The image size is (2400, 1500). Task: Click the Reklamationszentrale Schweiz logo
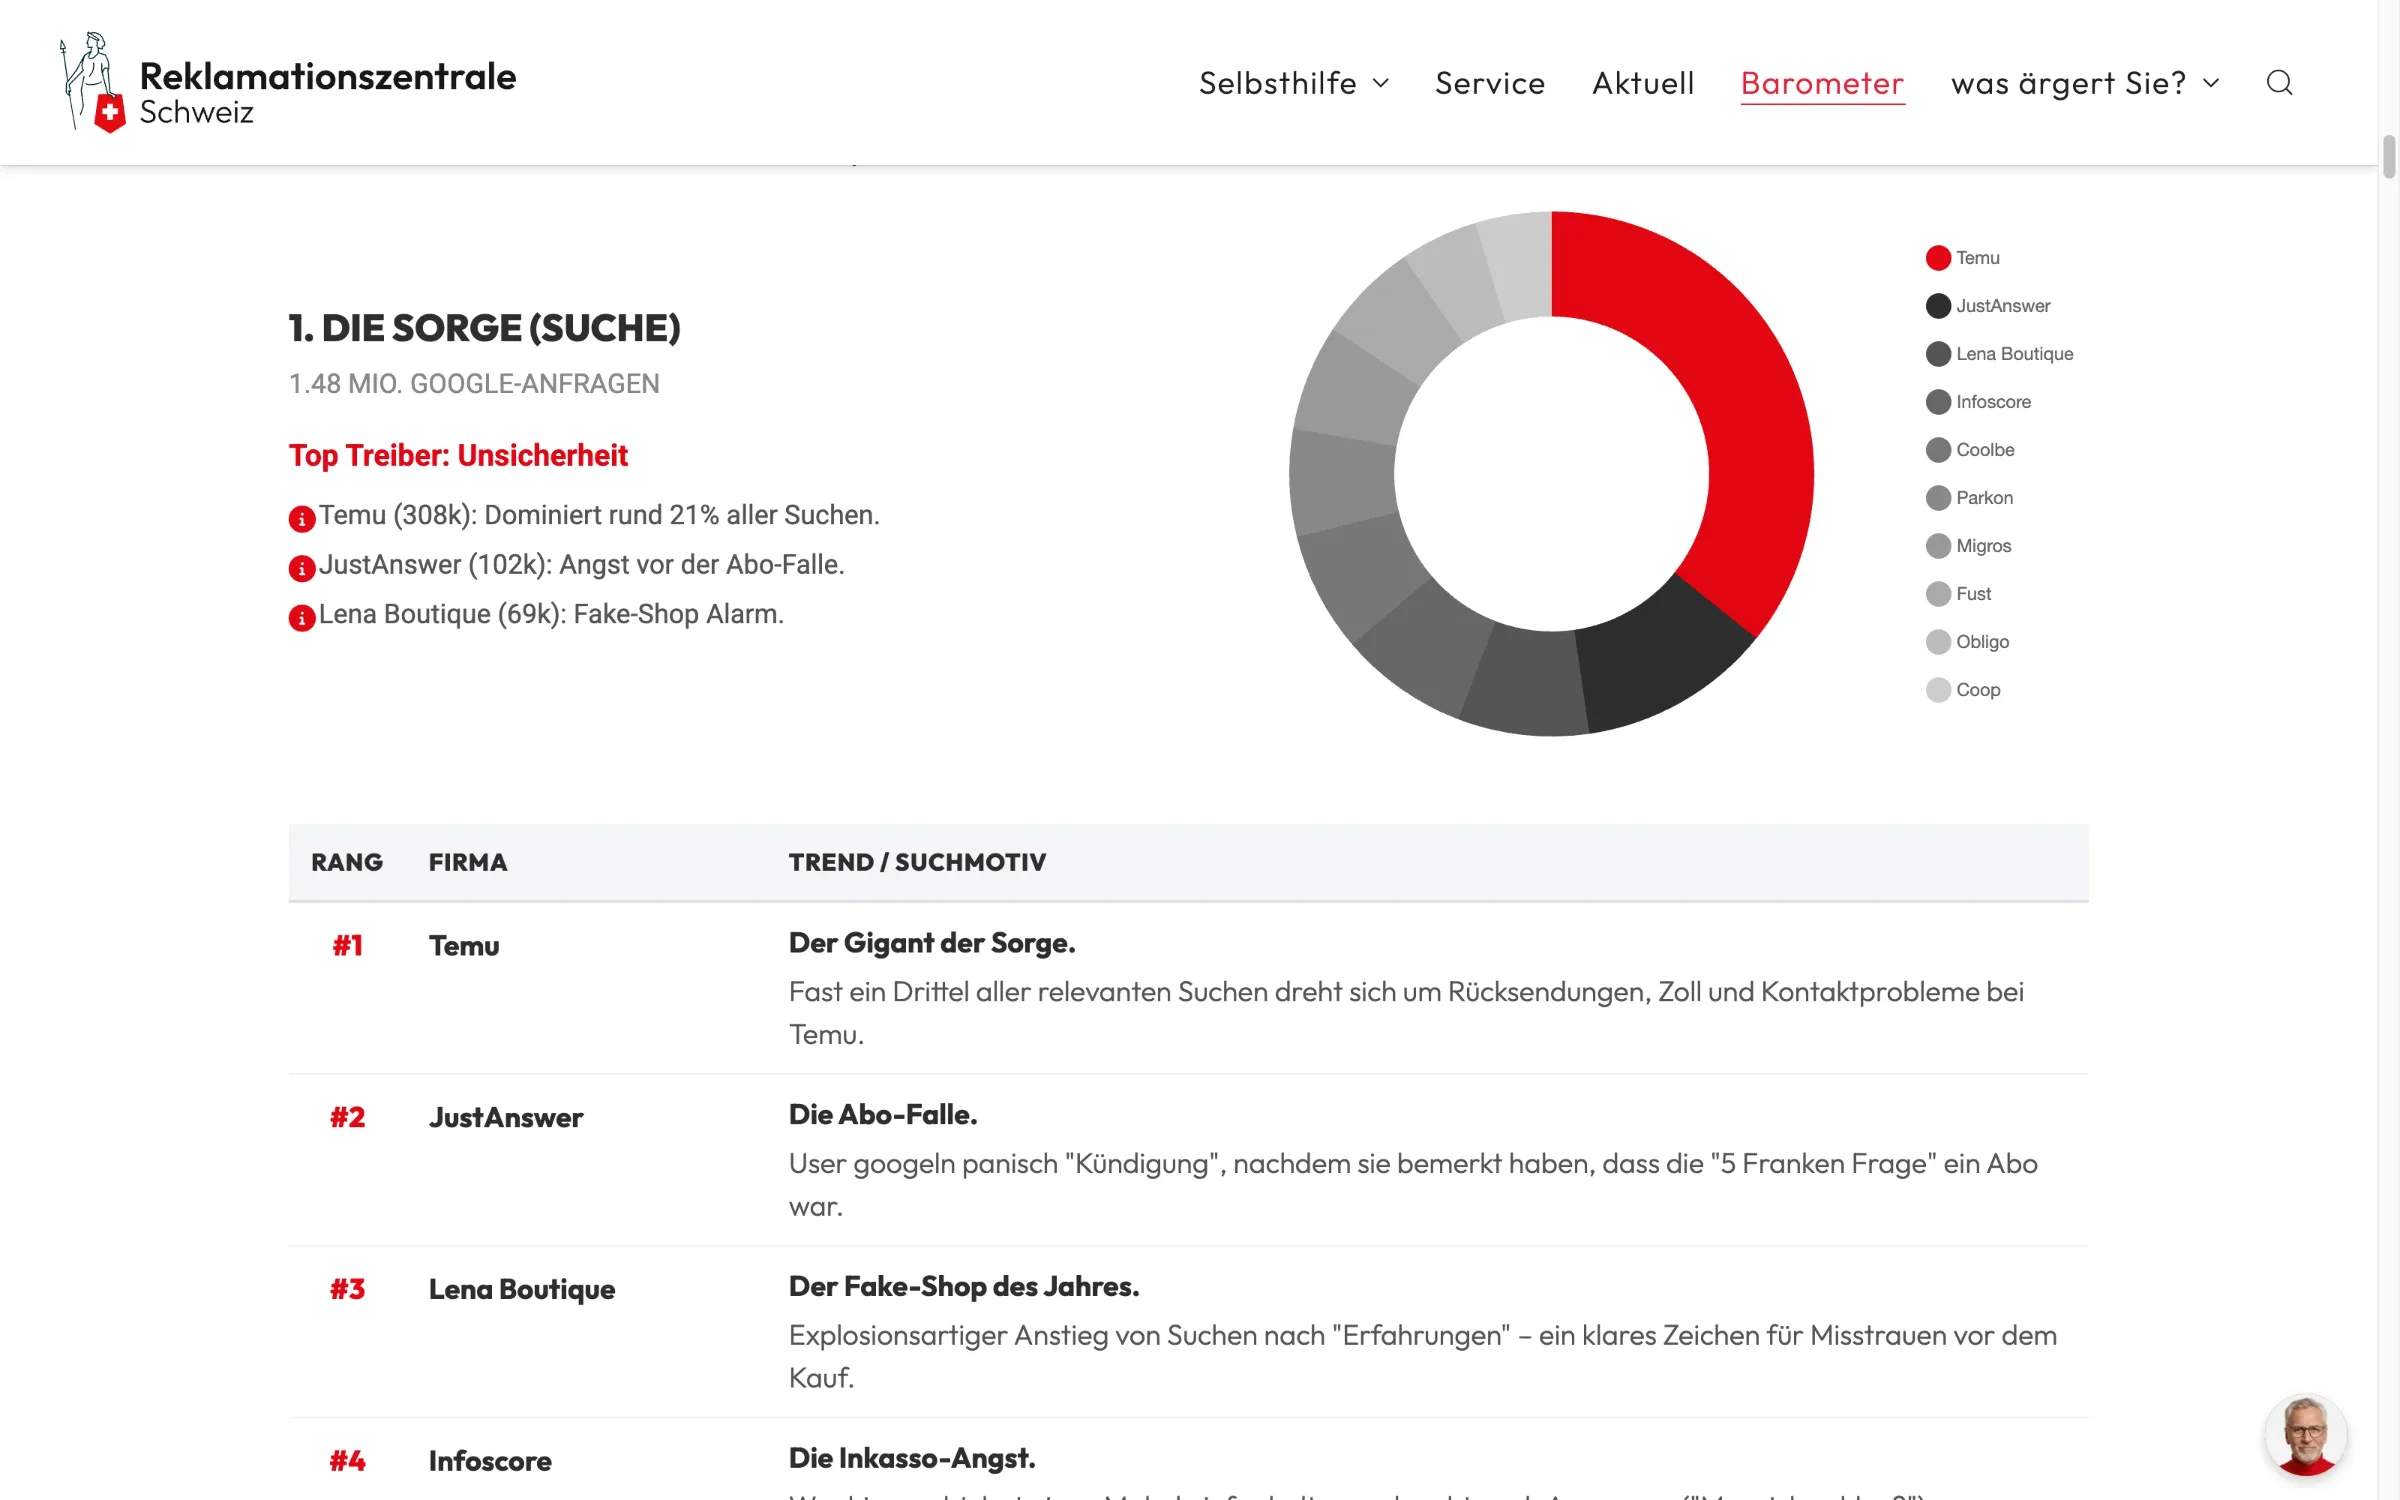coord(287,82)
